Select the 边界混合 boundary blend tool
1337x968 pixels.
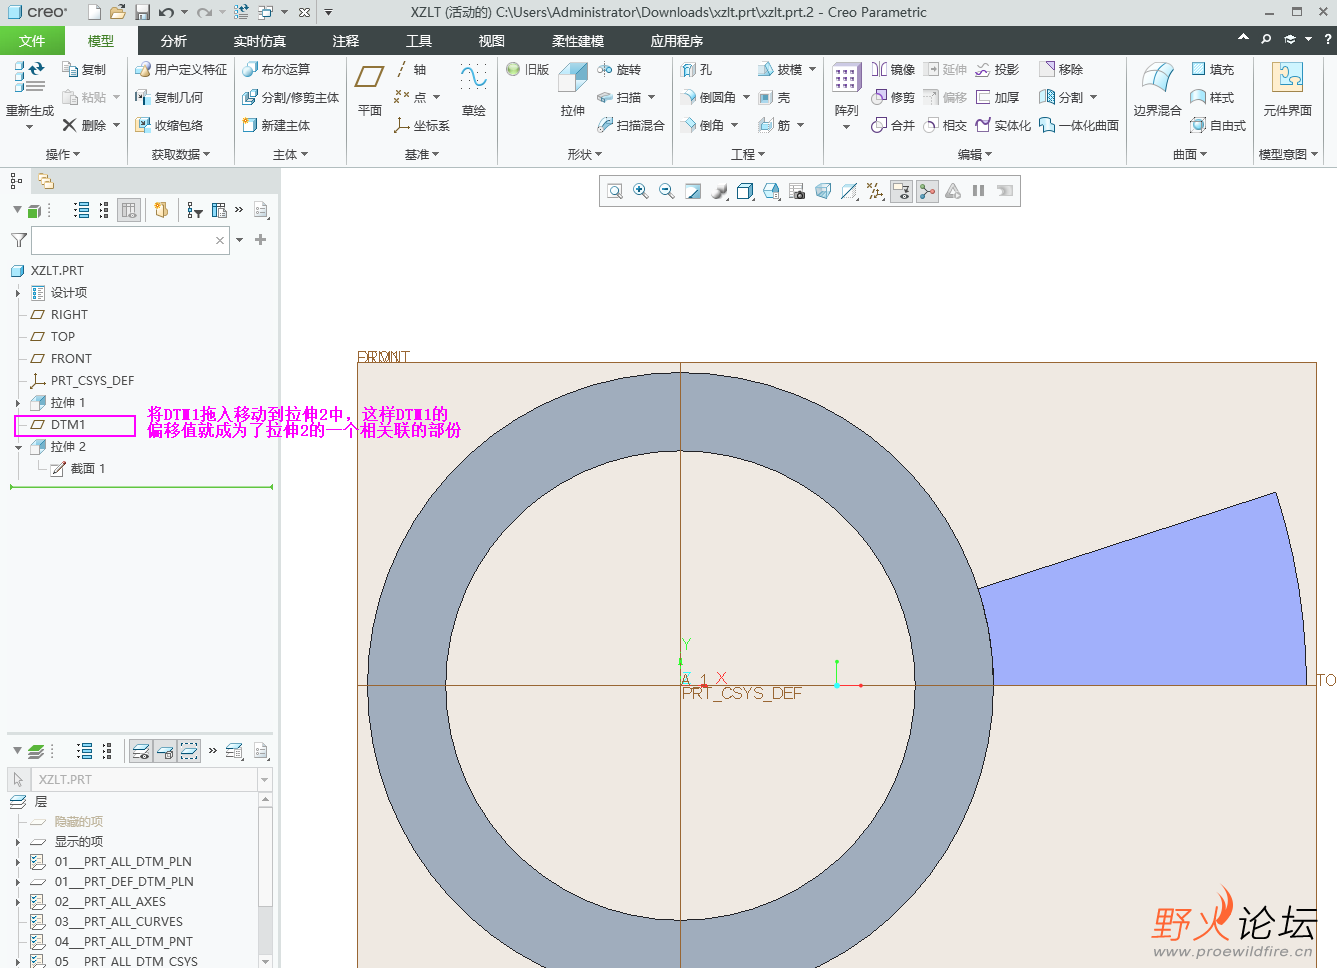click(1157, 89)
